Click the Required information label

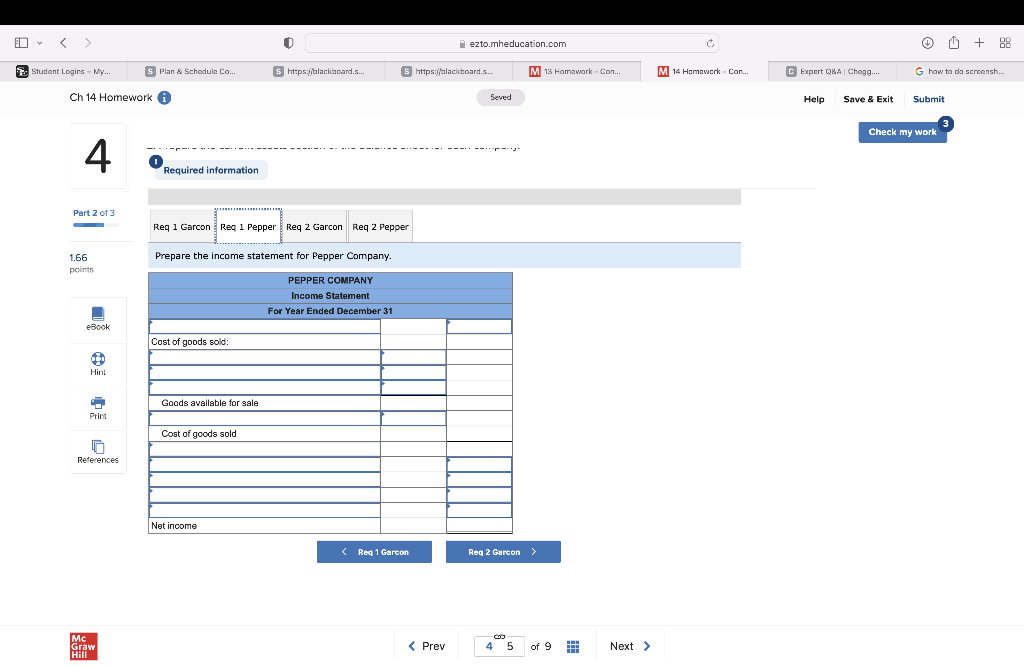[x=211, y=170]
